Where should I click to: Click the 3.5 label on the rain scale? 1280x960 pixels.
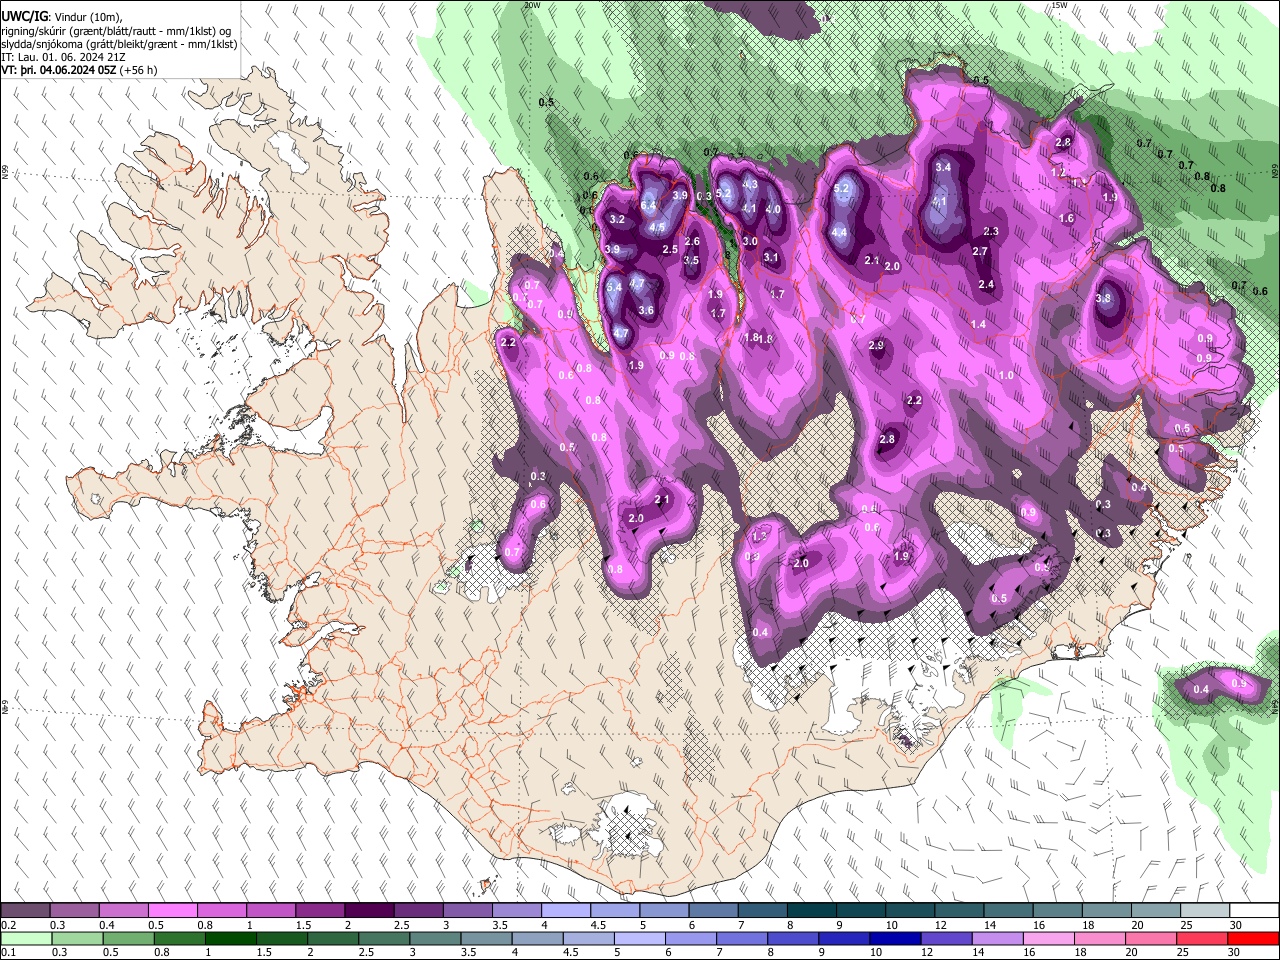(467, 952)
